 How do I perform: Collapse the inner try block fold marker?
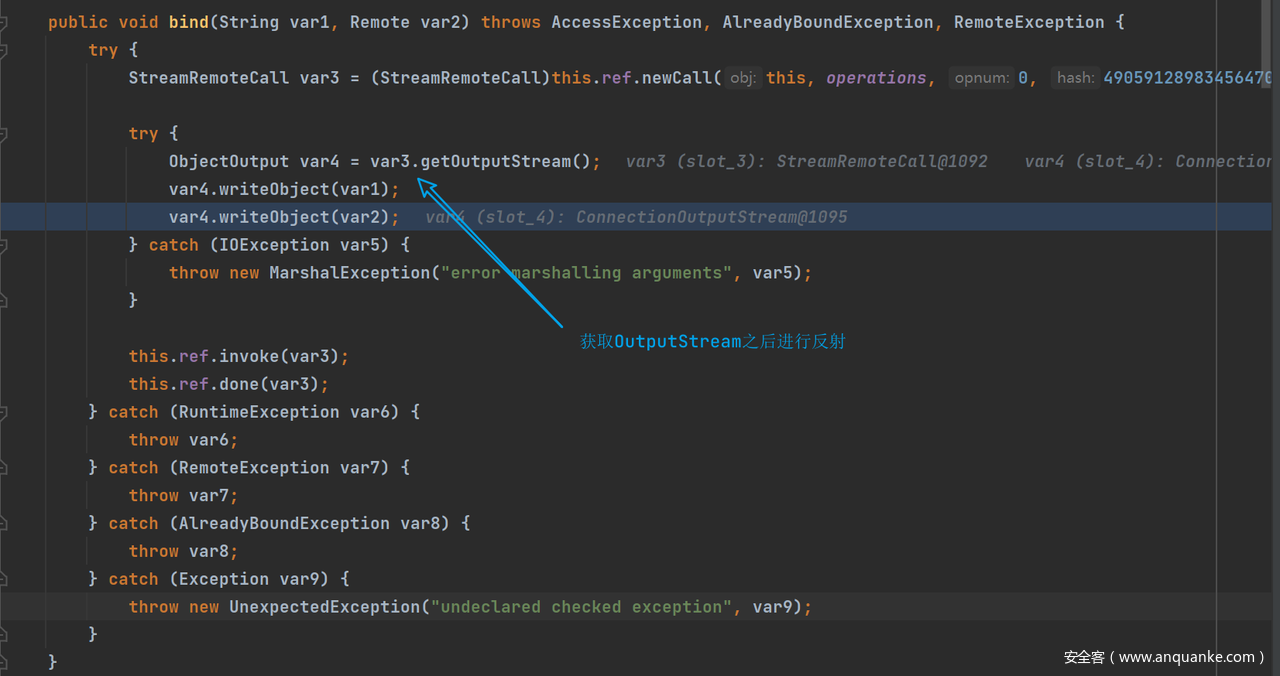pos(4,133)
